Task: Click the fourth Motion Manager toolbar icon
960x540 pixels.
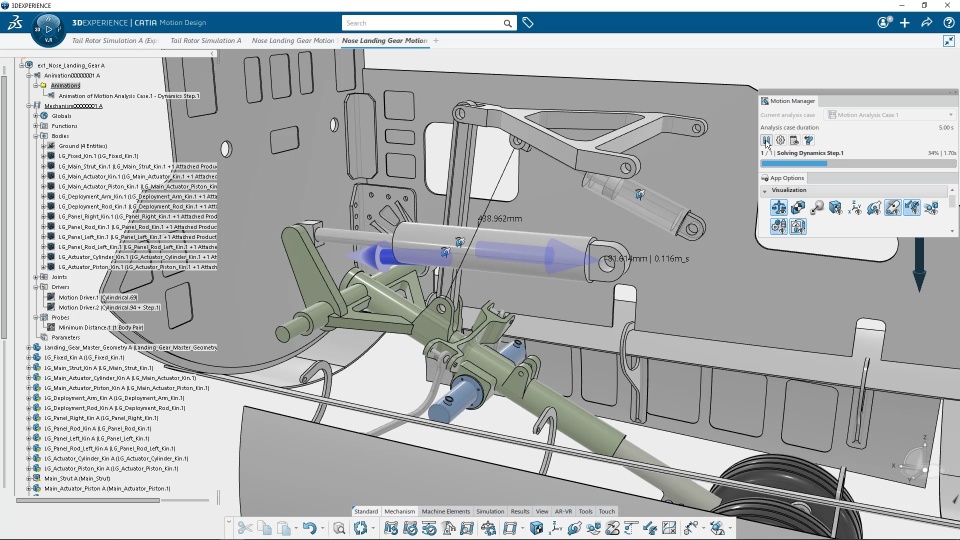Action: pos(808,140)
